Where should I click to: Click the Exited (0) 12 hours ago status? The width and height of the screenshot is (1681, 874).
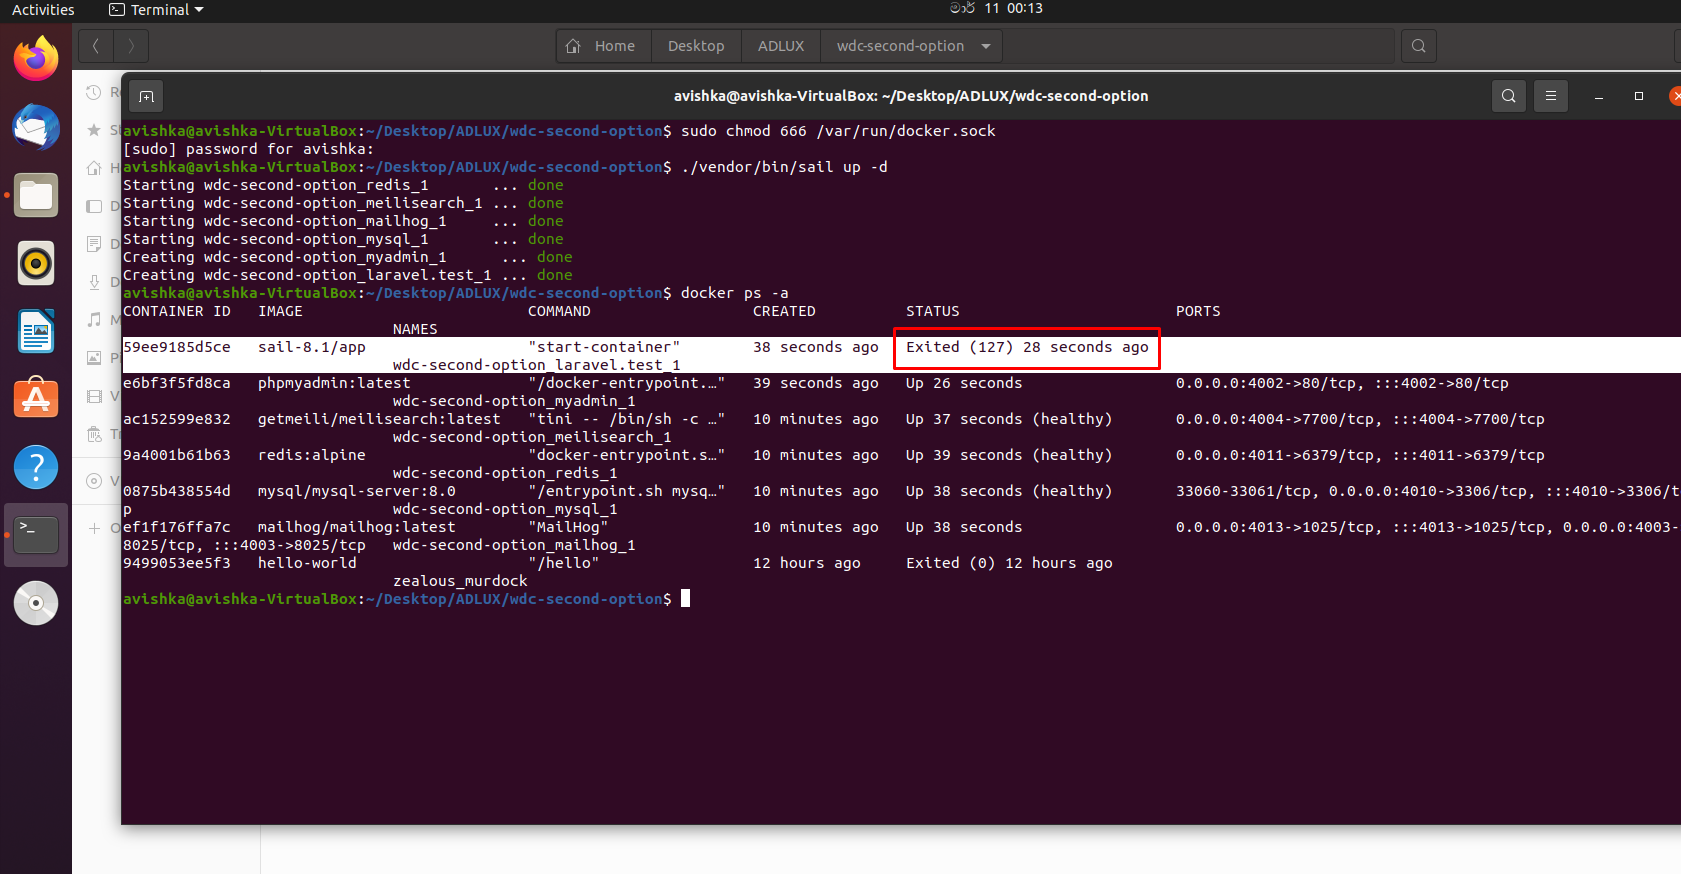(x=1009, y=563)
